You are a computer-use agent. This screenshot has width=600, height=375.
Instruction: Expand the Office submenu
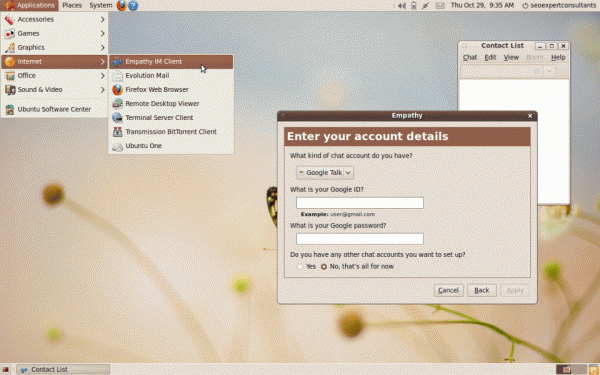(x=54, y=76)
